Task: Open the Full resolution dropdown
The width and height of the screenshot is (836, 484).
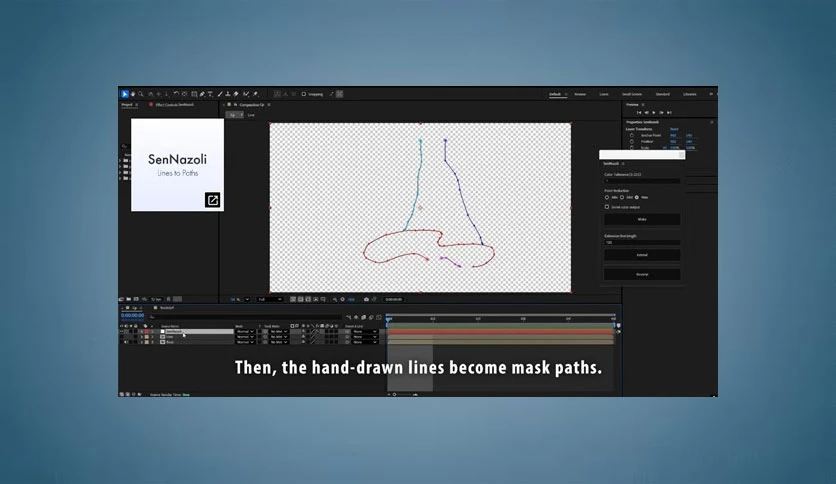Action: [270, 300]
